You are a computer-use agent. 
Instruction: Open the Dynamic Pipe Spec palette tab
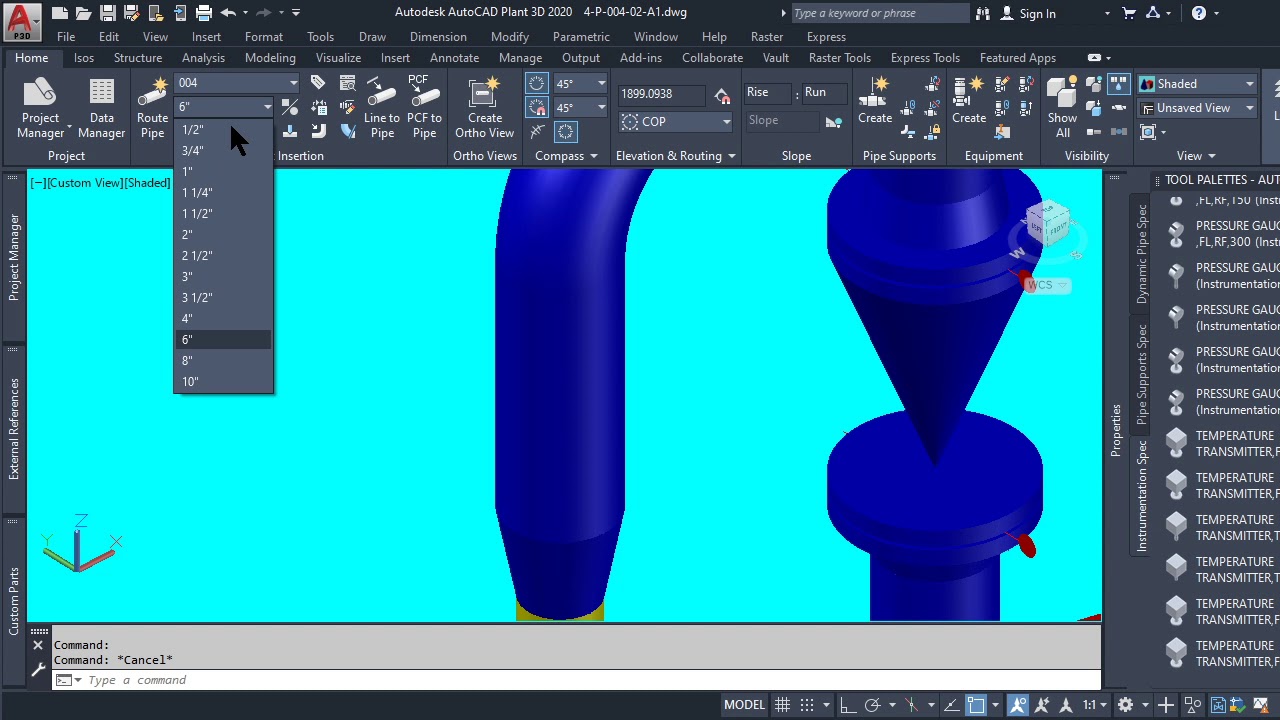pyautogui.click(x=1141, y=254)
